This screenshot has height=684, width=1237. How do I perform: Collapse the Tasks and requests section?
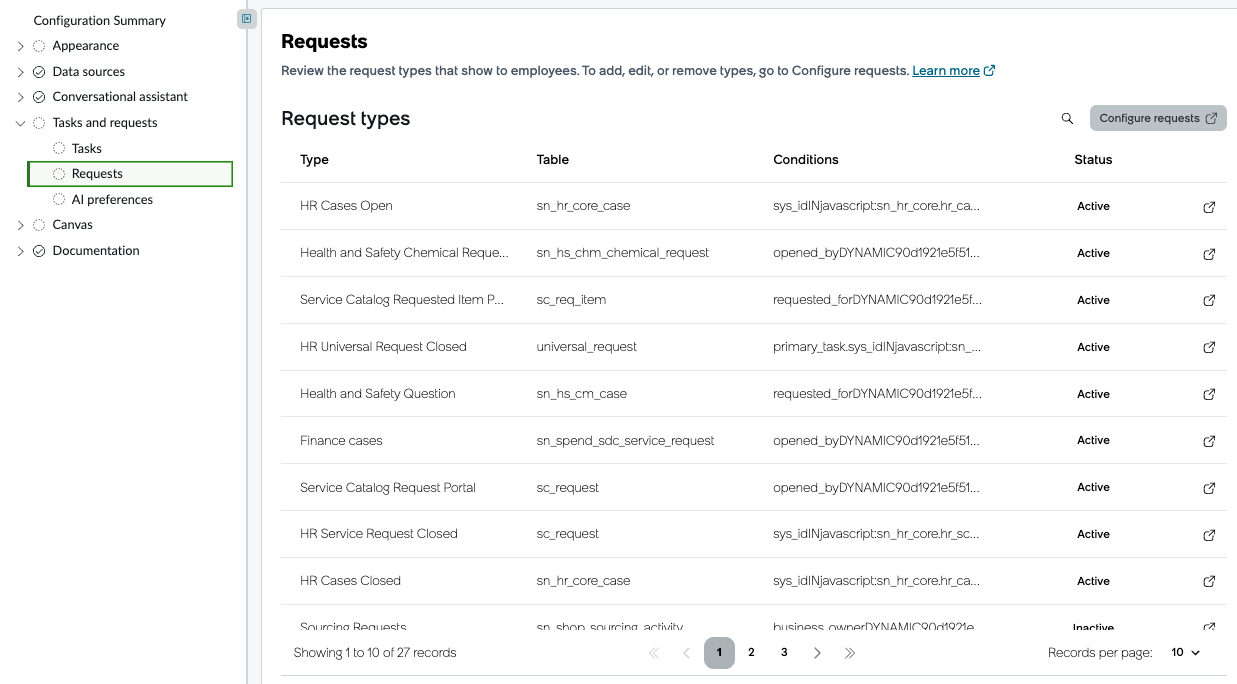(x=21, y=123)
